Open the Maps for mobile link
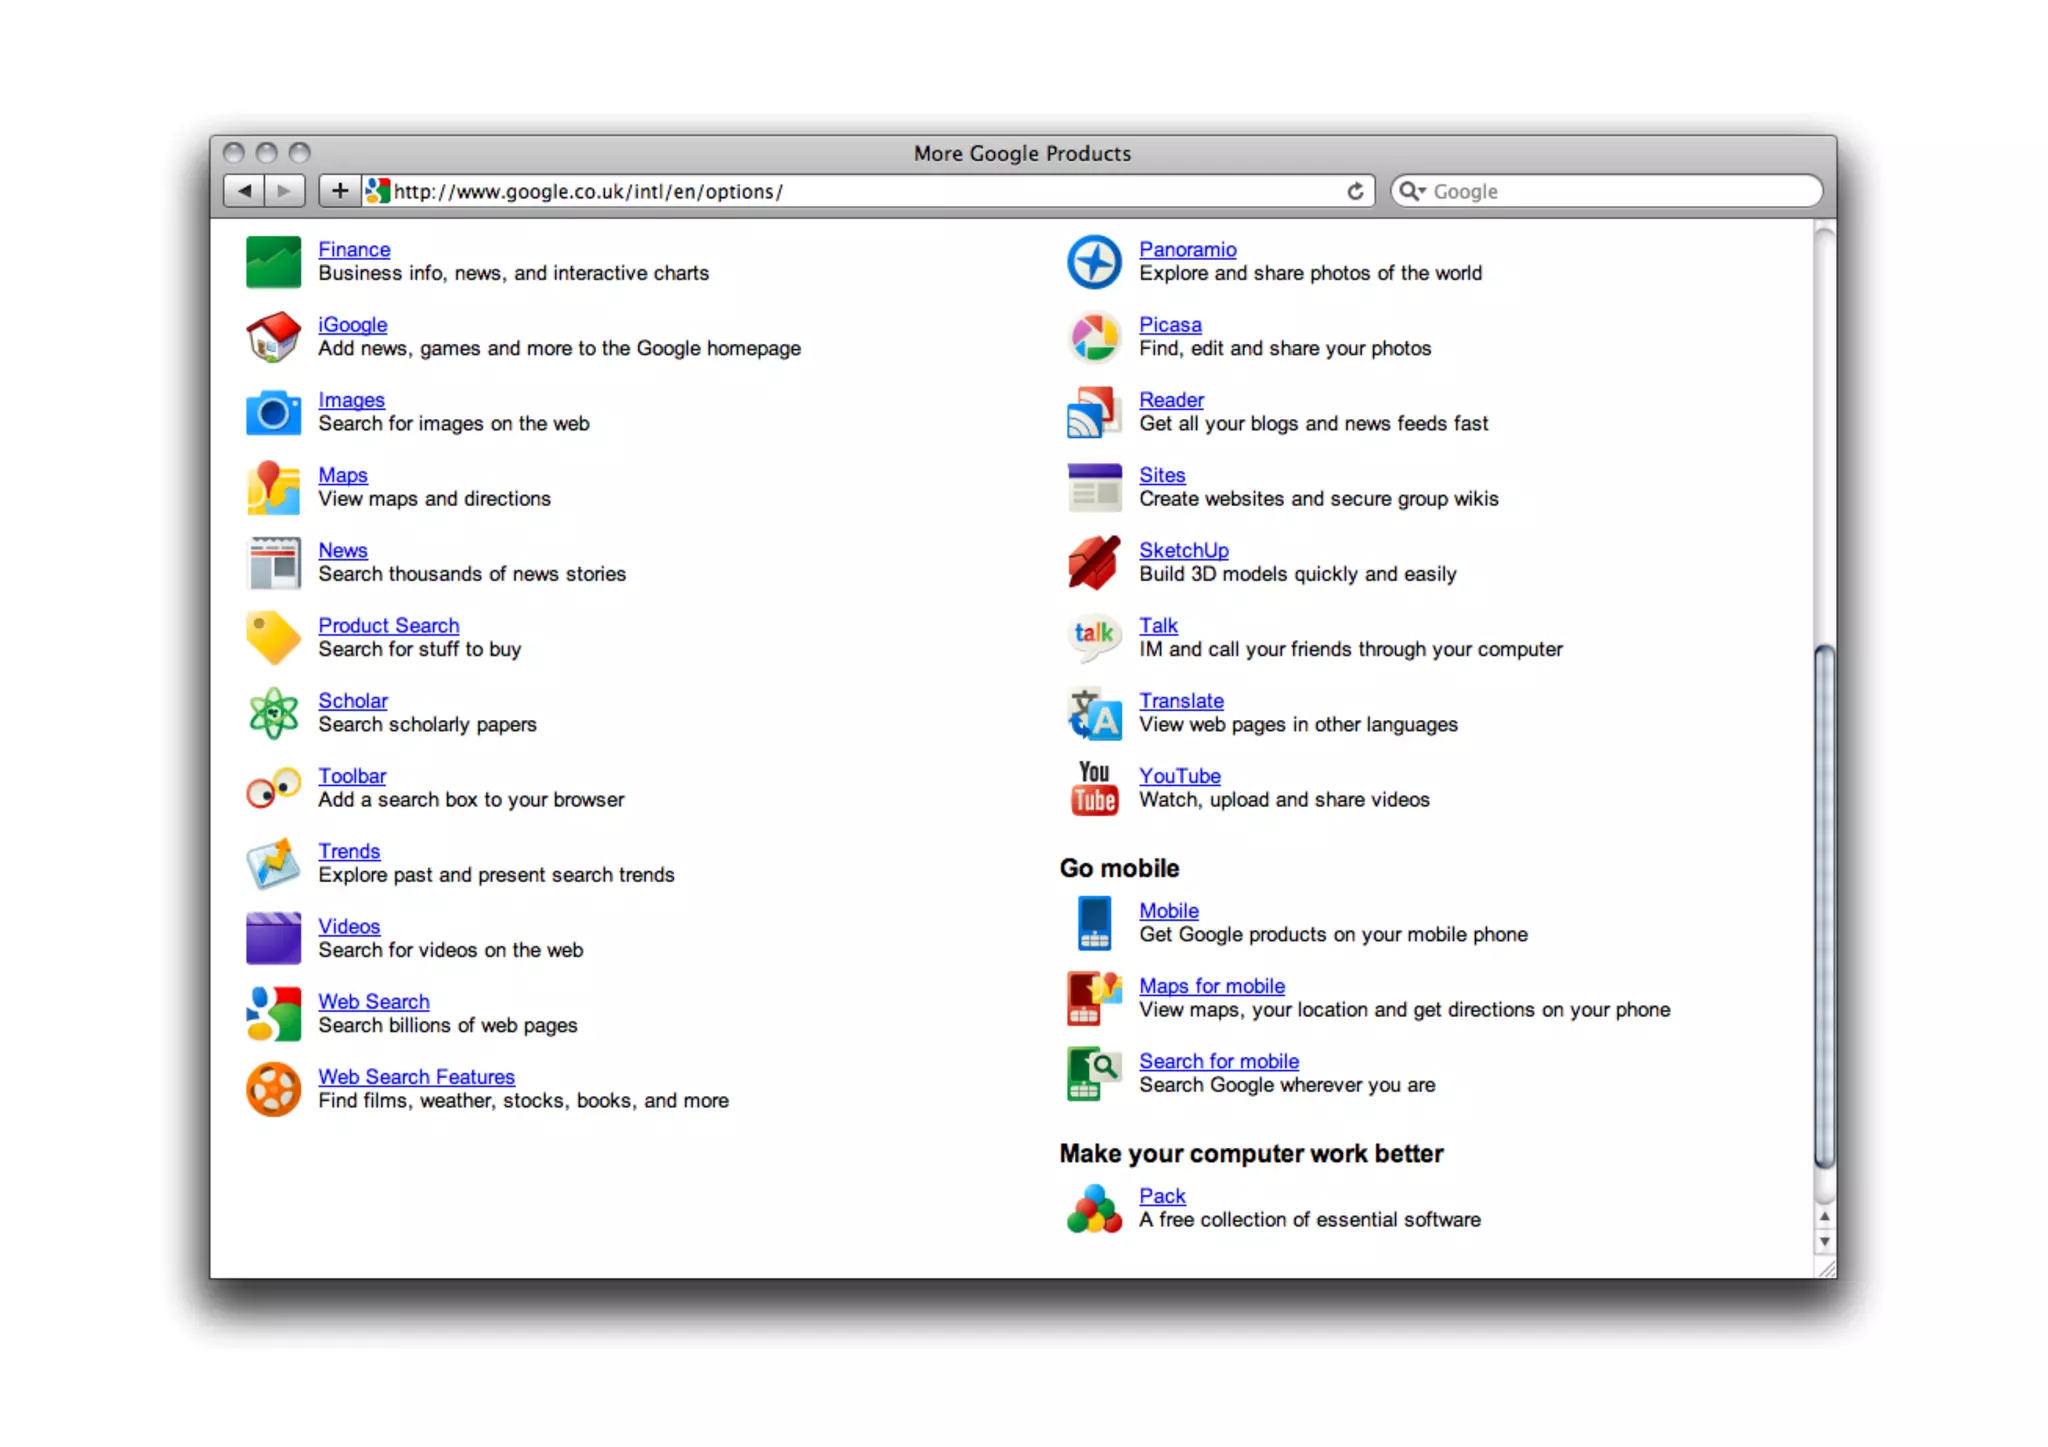The width and height of the screenshot is (2048, 1447). (x=1211, y=986)
